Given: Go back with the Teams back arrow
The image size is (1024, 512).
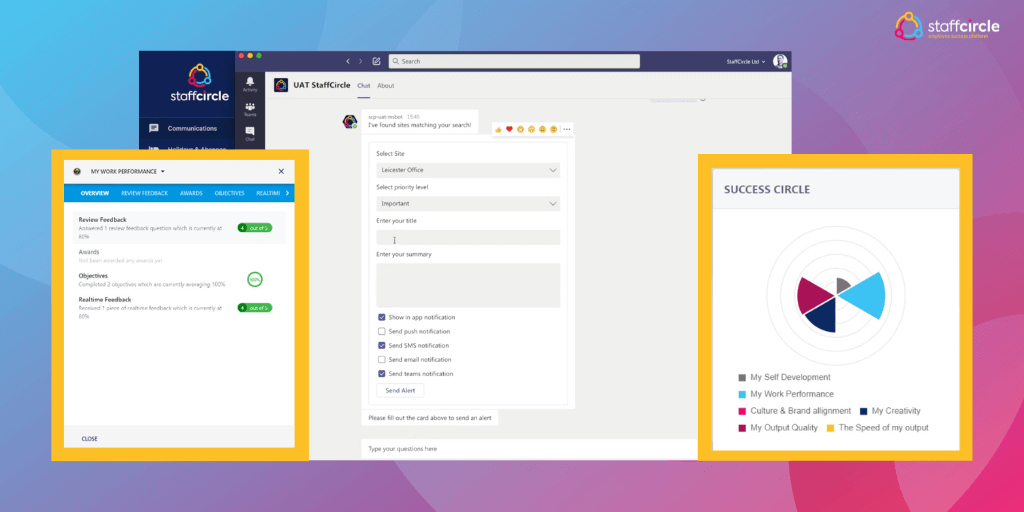Looking at the screenshot, I should point(347,61).
